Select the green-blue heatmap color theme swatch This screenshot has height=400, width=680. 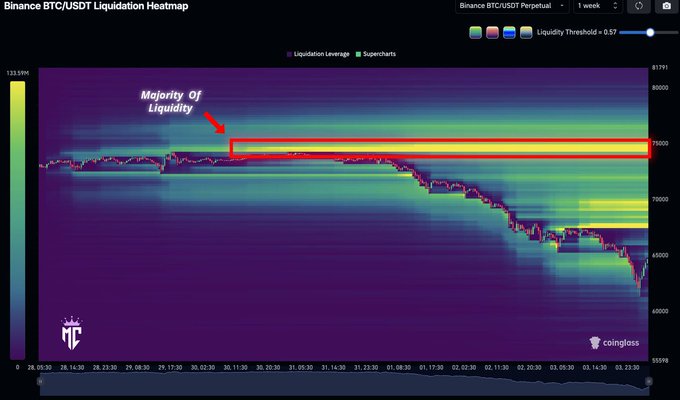click(x=476, y=33)
